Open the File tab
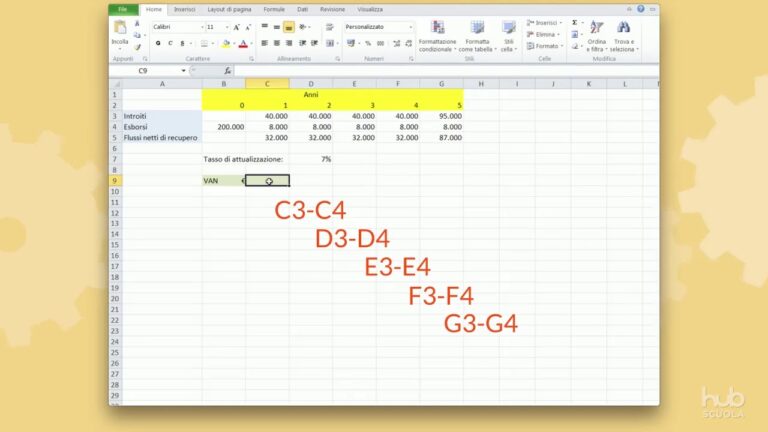The height and width of the screenshot is (432, 768). point(123,9)
